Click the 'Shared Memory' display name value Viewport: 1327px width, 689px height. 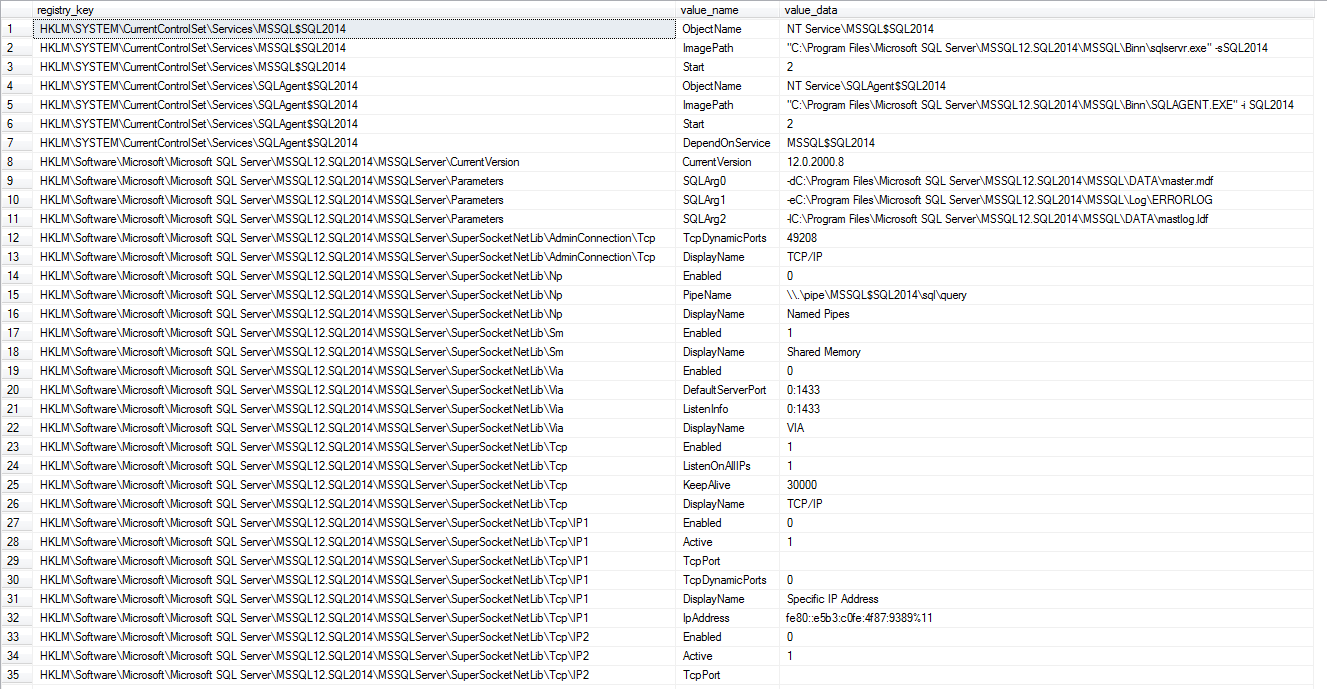824,352
